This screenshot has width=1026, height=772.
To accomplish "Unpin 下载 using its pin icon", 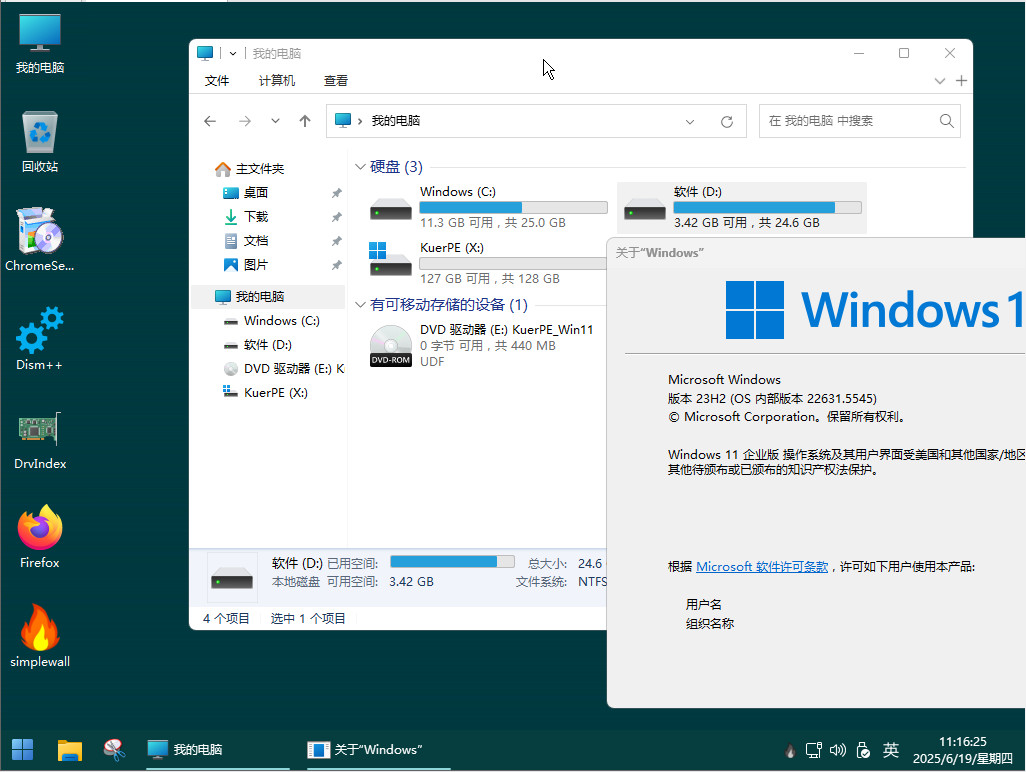I will click(x=336, y=217).
